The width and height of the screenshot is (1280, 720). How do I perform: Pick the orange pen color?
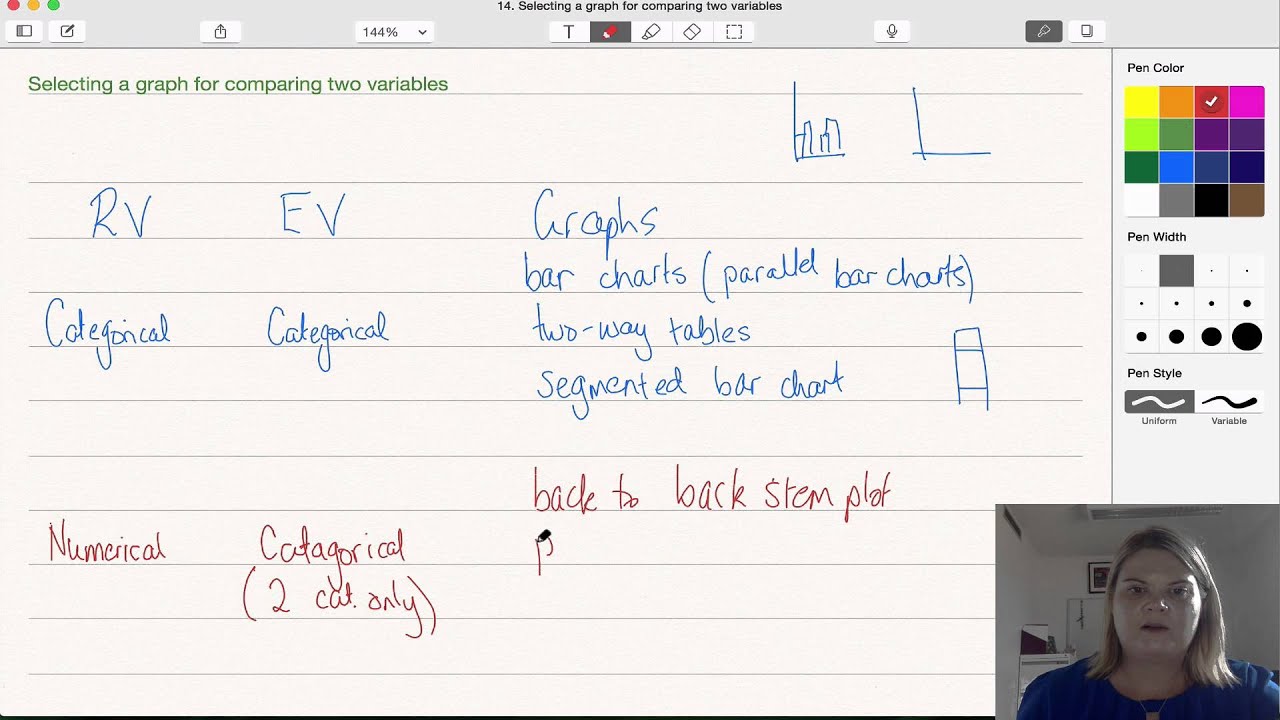1176,102
